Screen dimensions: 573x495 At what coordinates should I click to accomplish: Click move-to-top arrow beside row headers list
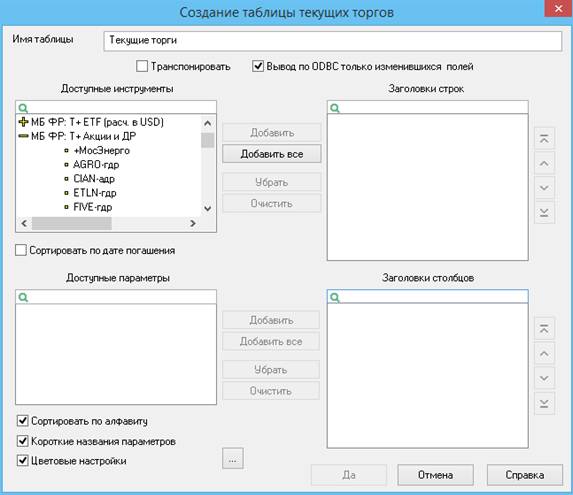tap(544, 139)
